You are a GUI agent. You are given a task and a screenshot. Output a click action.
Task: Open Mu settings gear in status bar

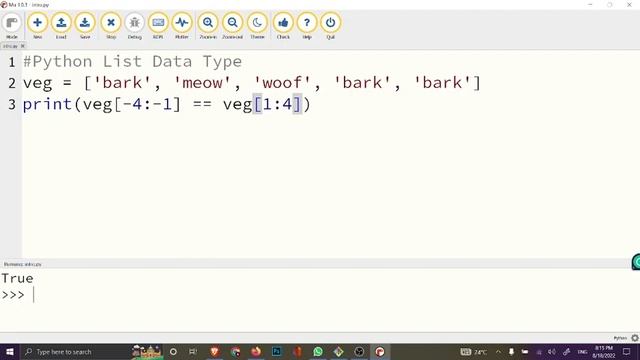tap(635, 338)
